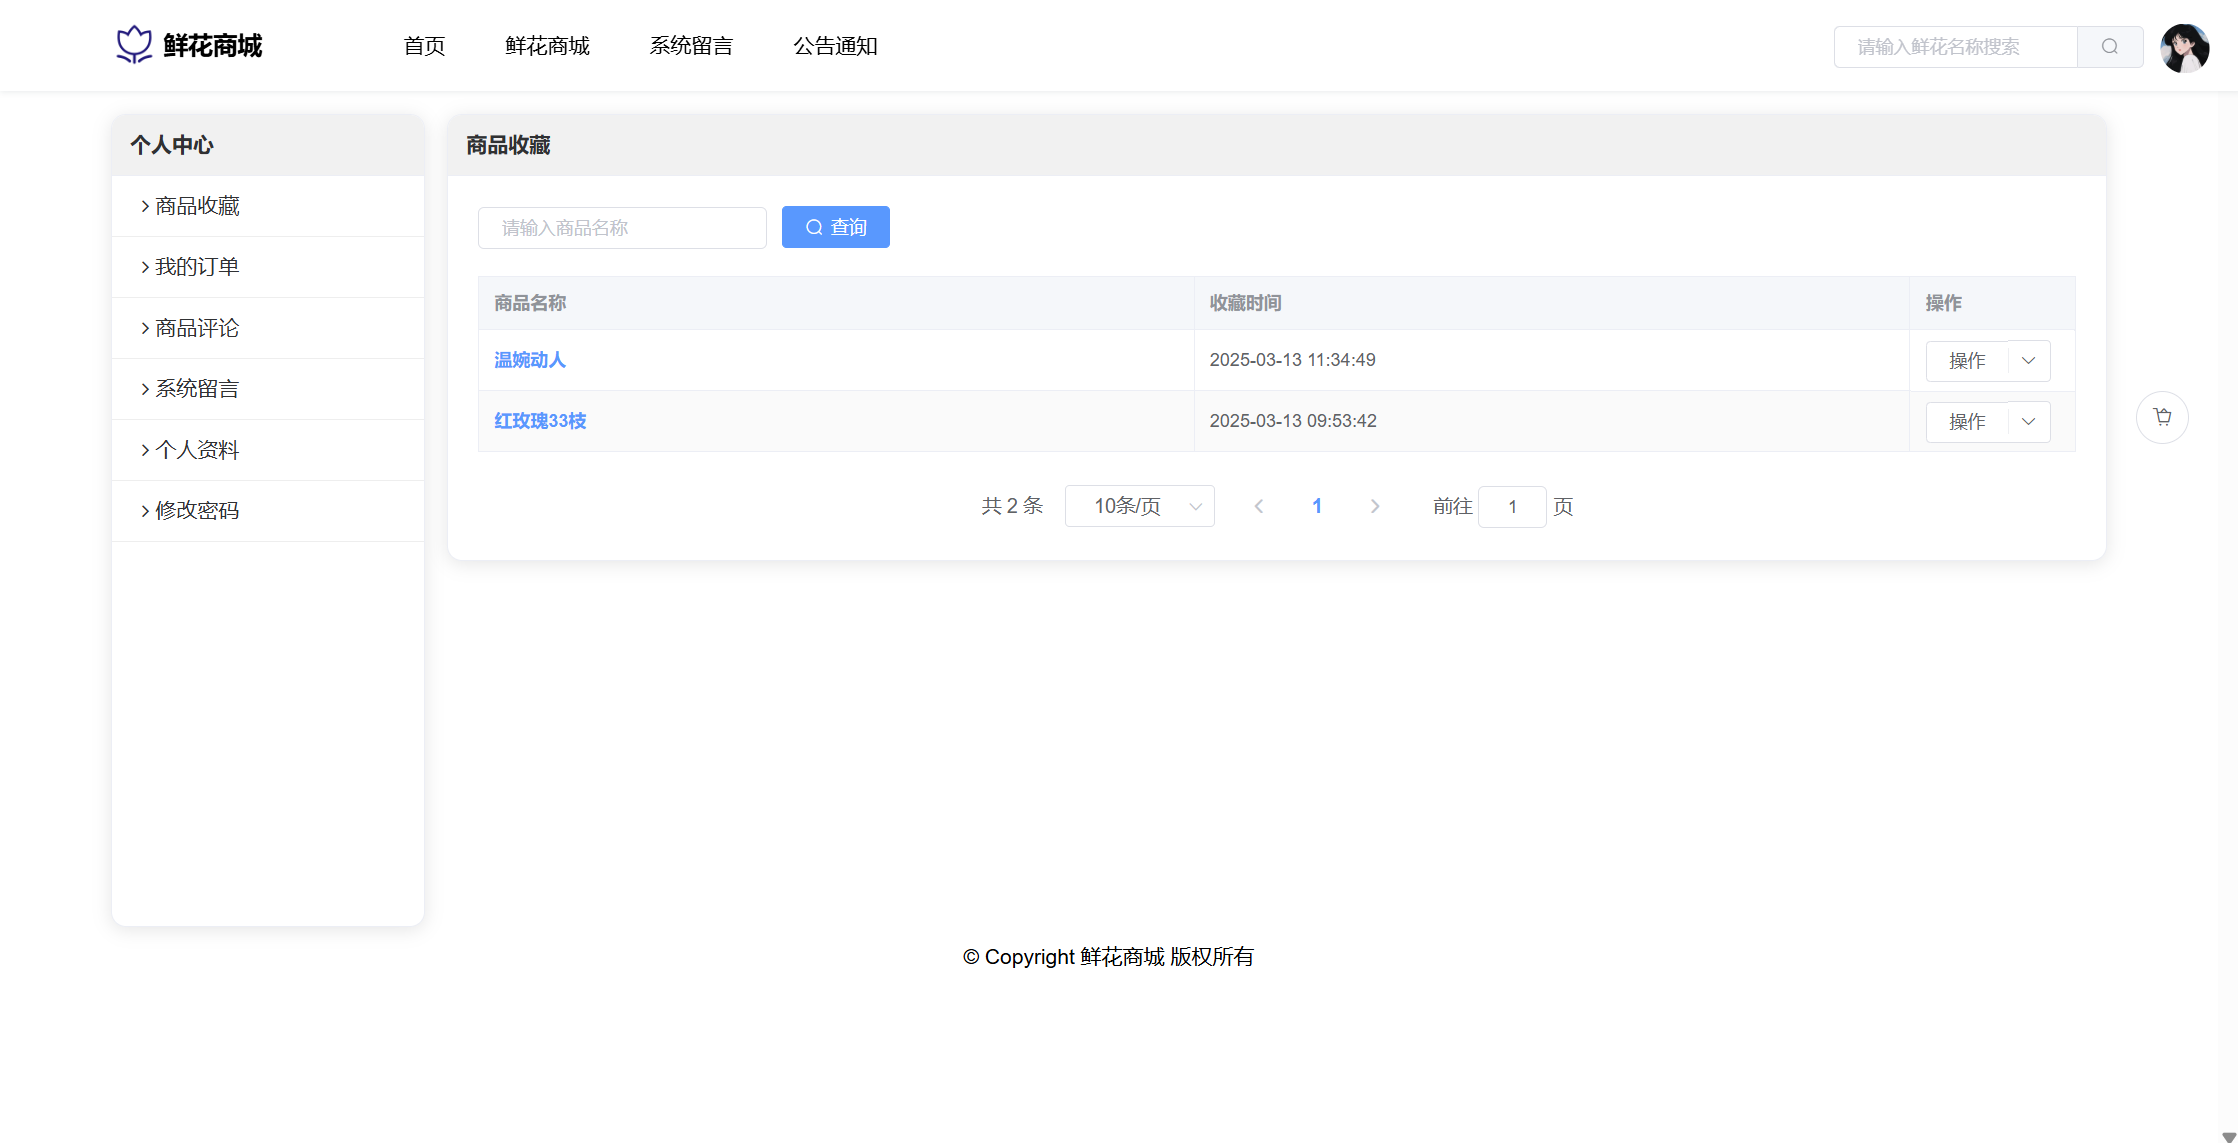Open 鲜花商城 in top navigation menu
The width and height of the screenshot is (2238, 1143).
click(547, 46)
